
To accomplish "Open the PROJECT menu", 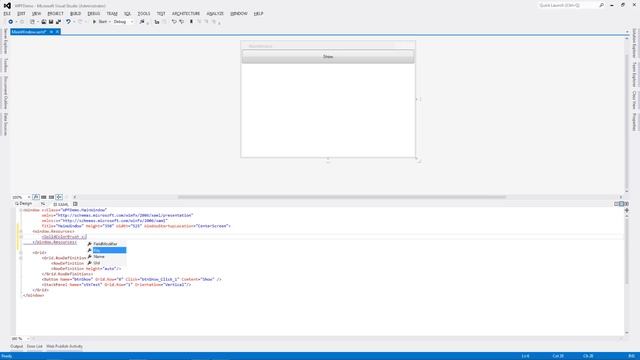I will coord(56,13).
